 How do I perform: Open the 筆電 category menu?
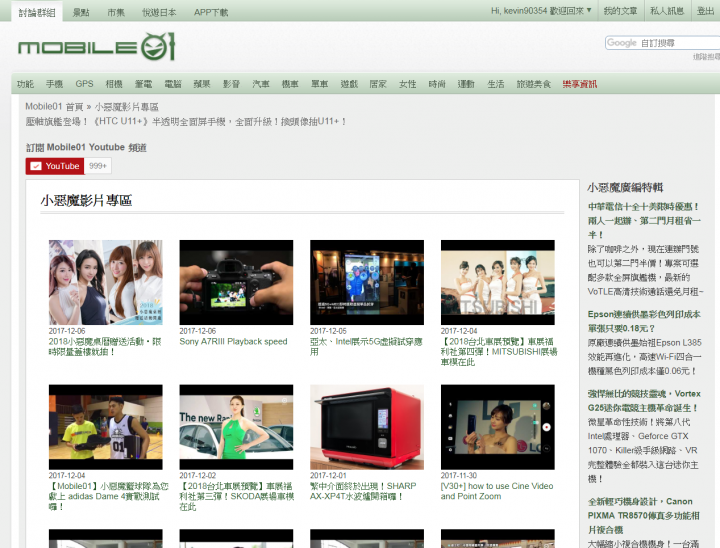click(x=143, y=84)
